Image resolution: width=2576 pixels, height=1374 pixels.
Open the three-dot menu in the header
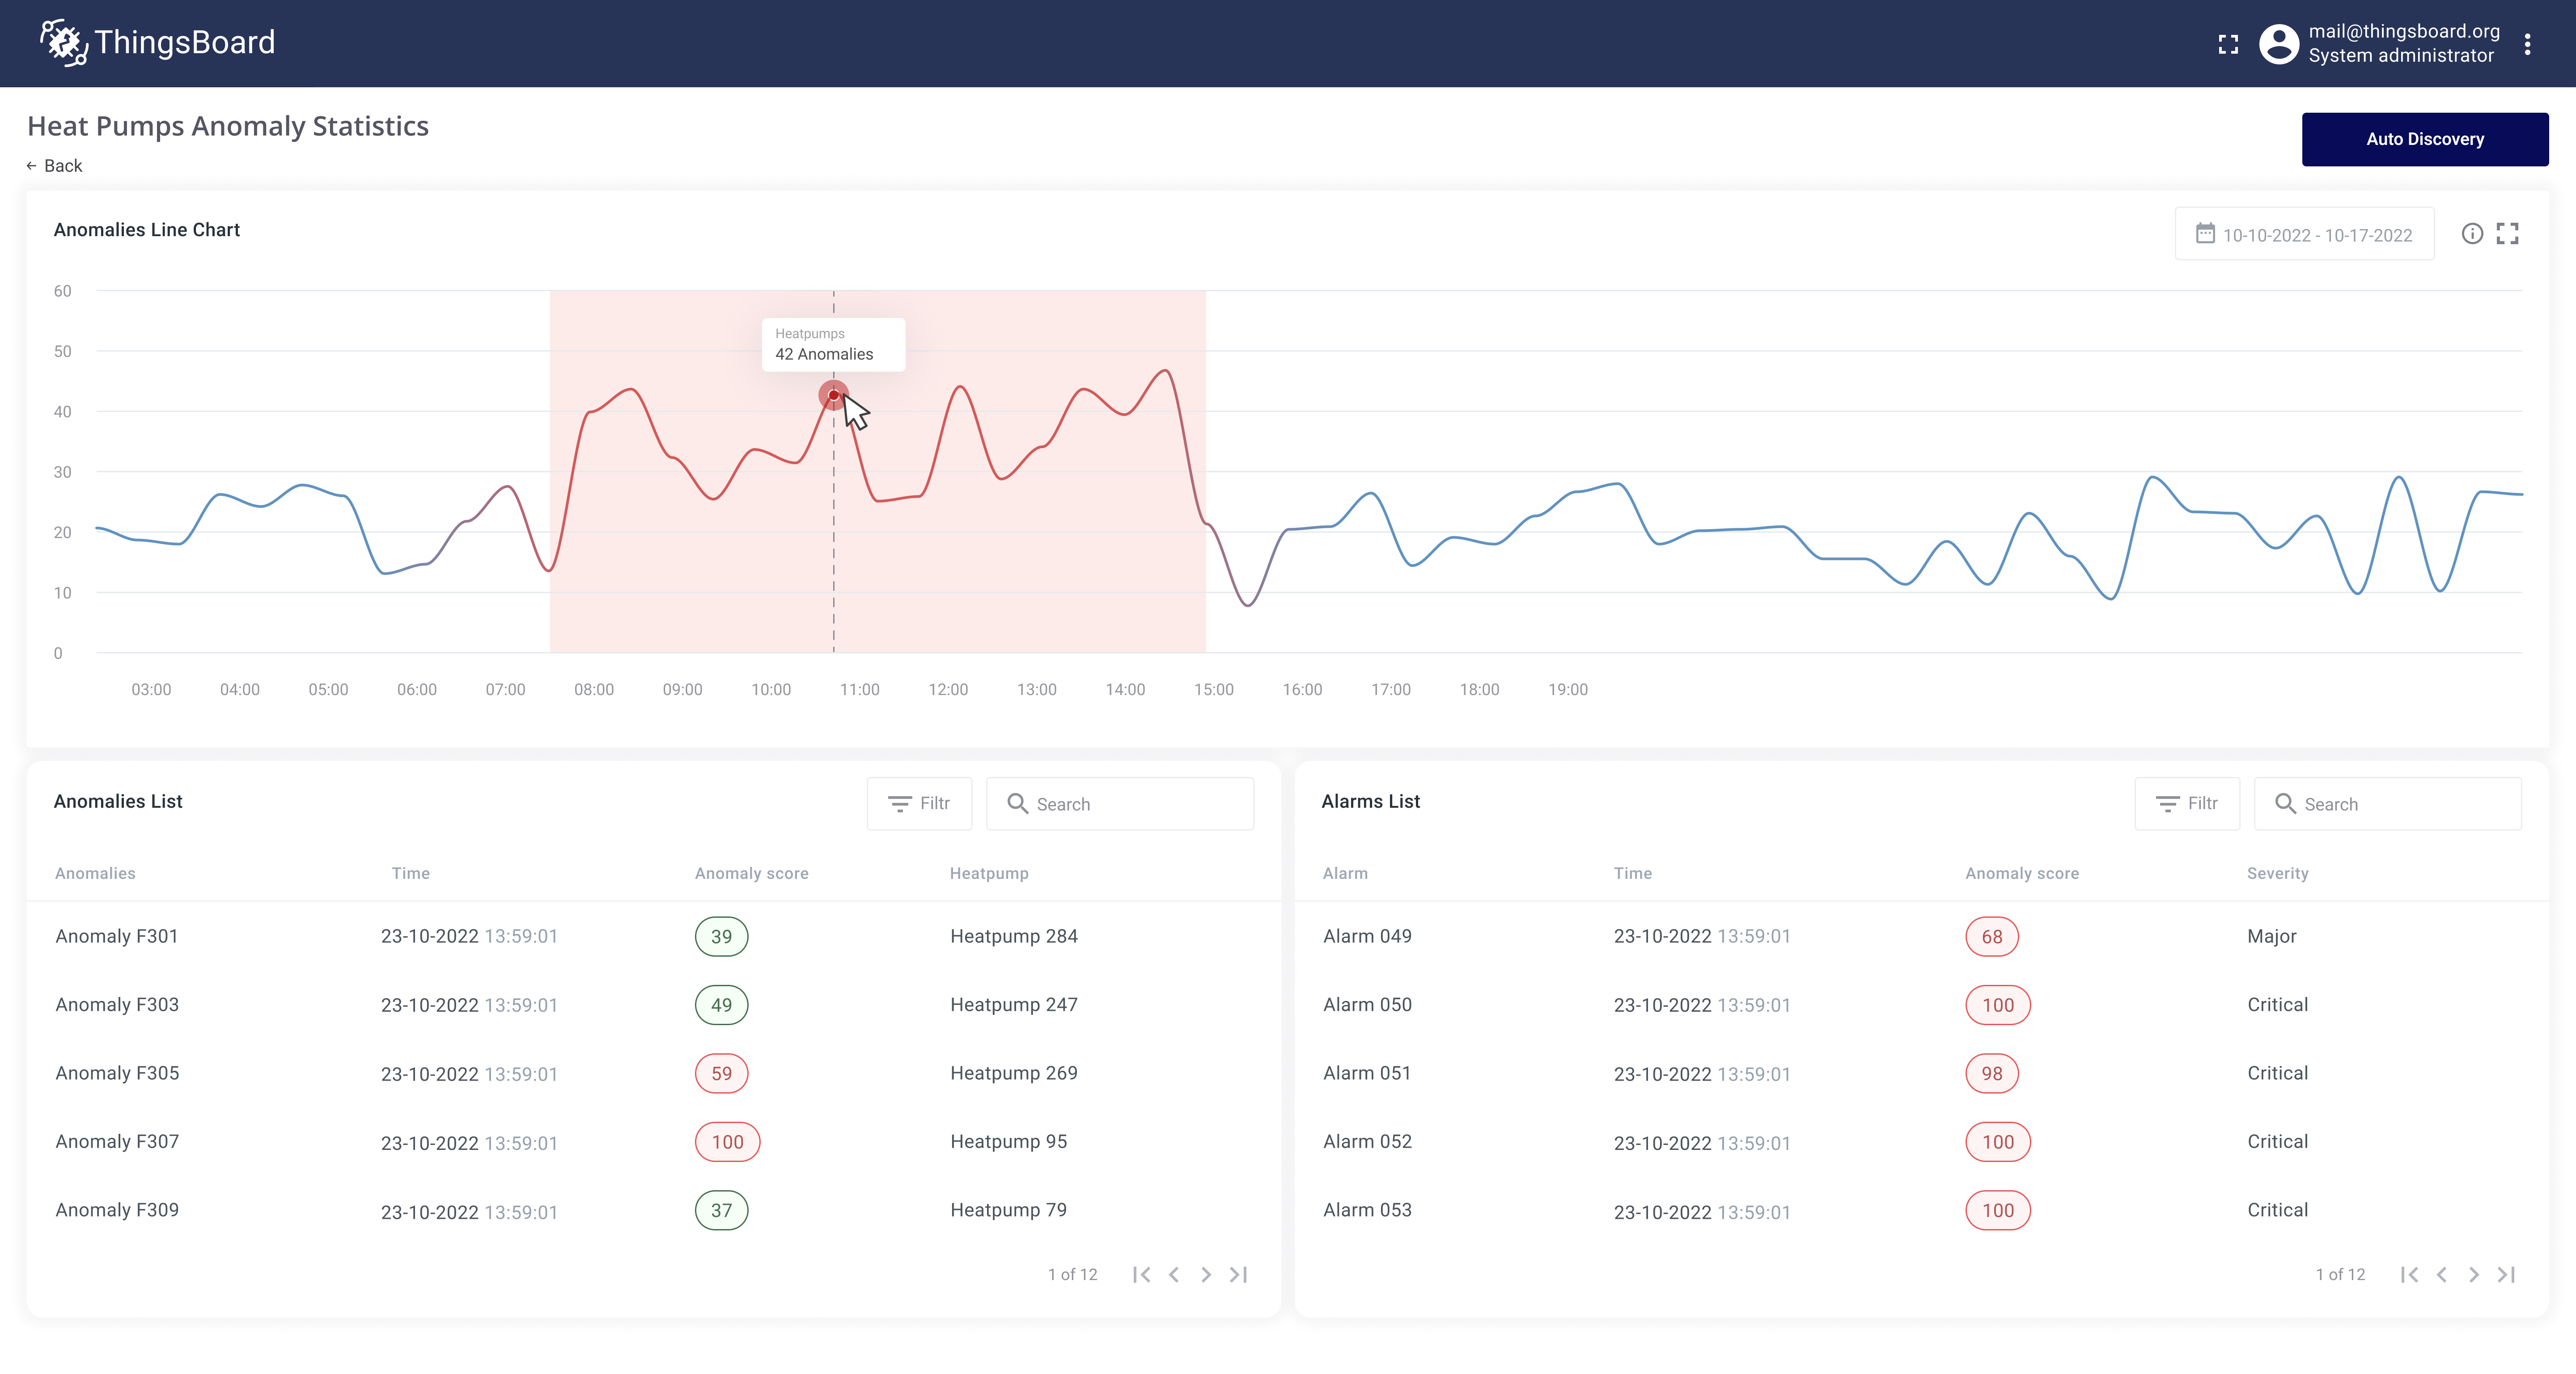[x=2529, y=43]
